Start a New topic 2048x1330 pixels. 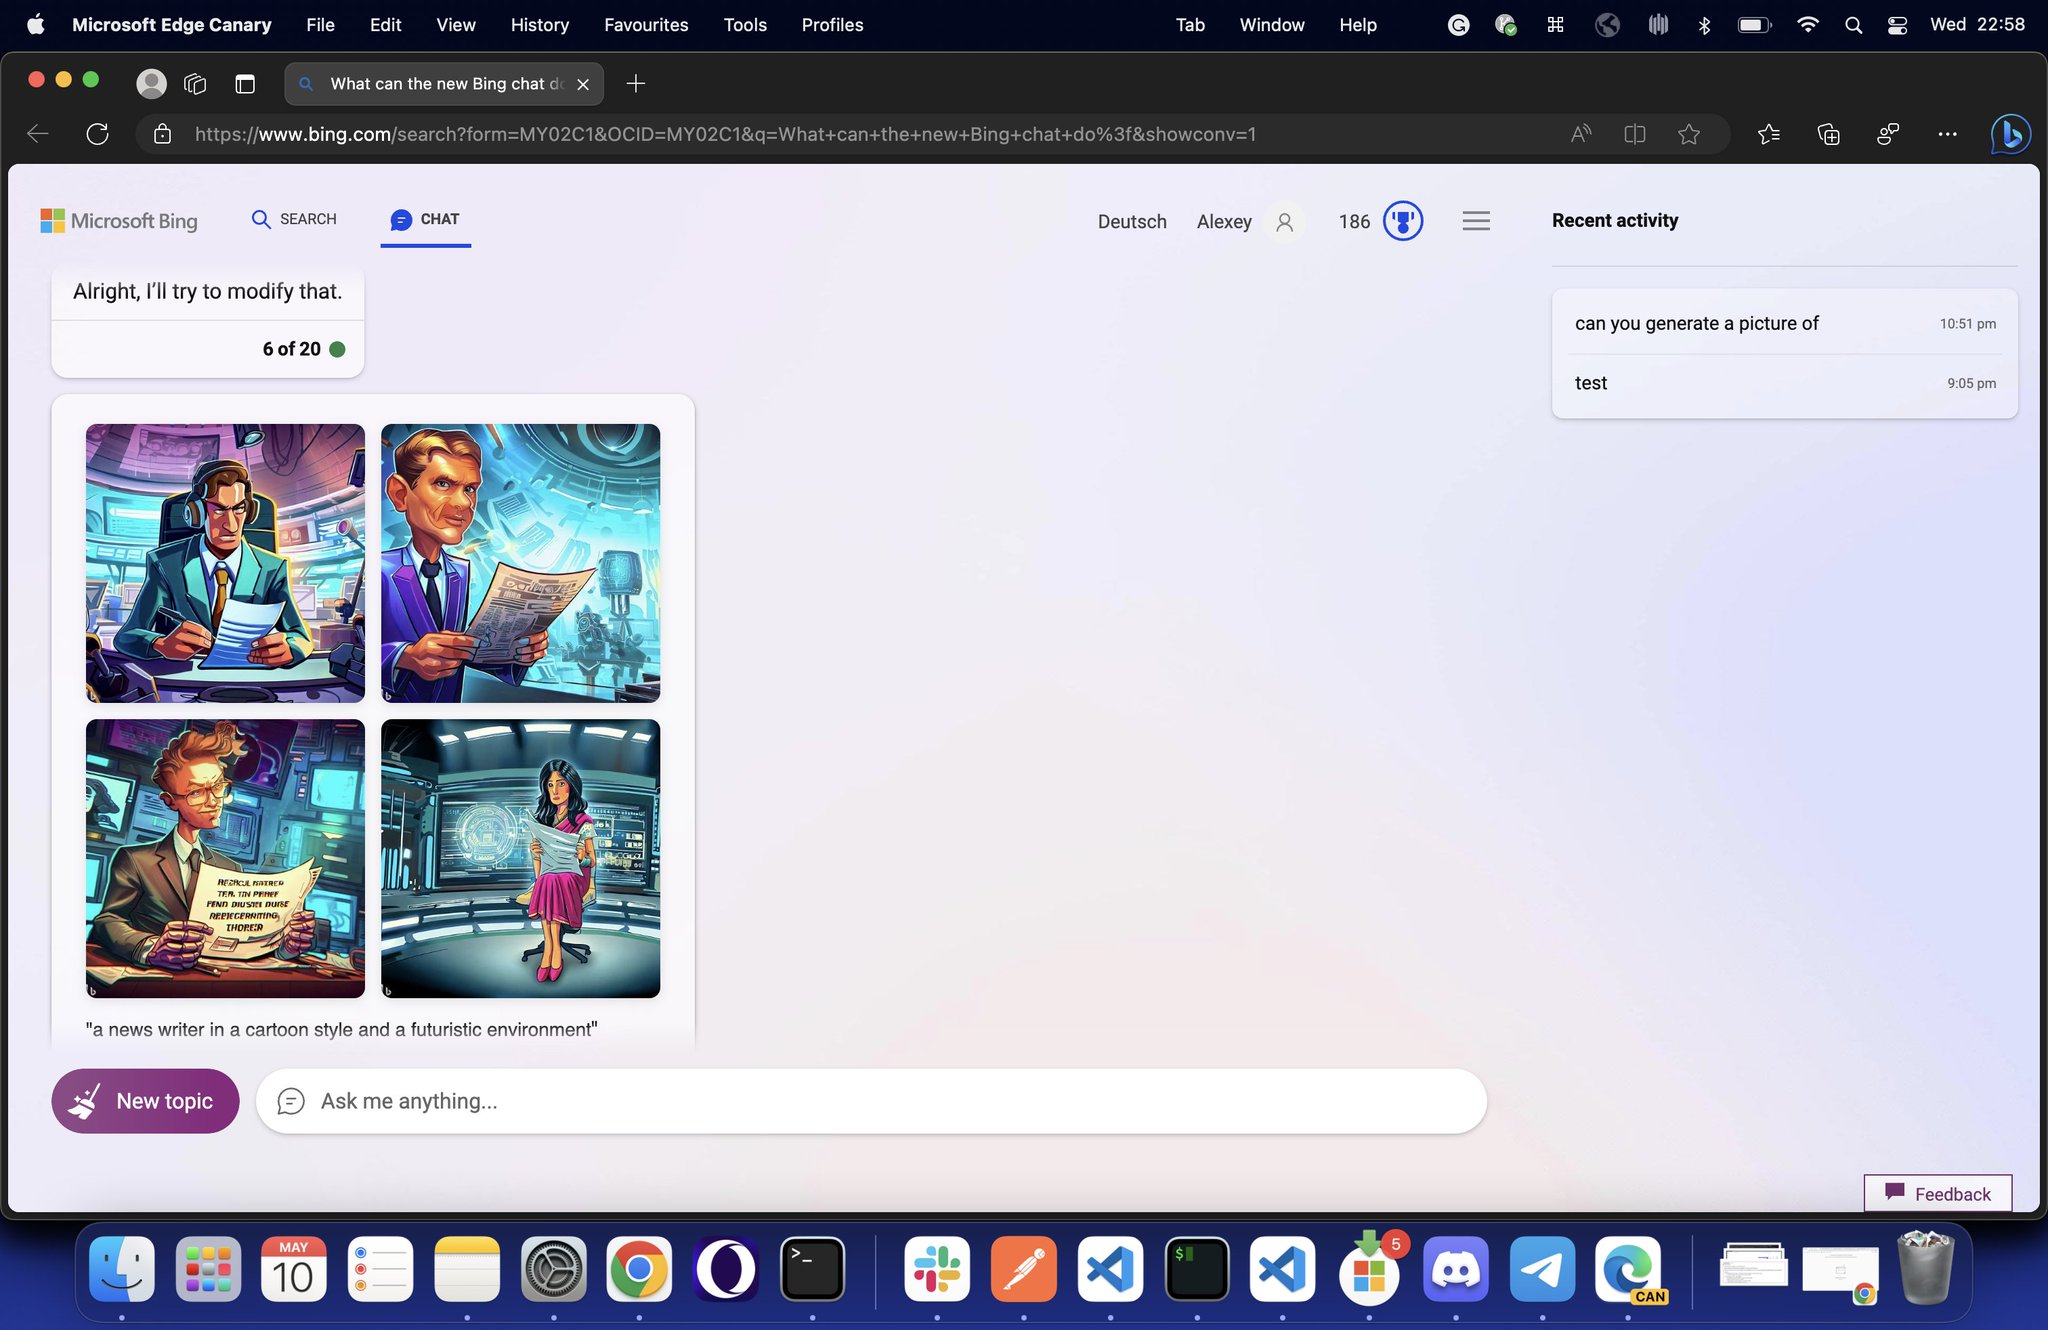(145, 1101)
